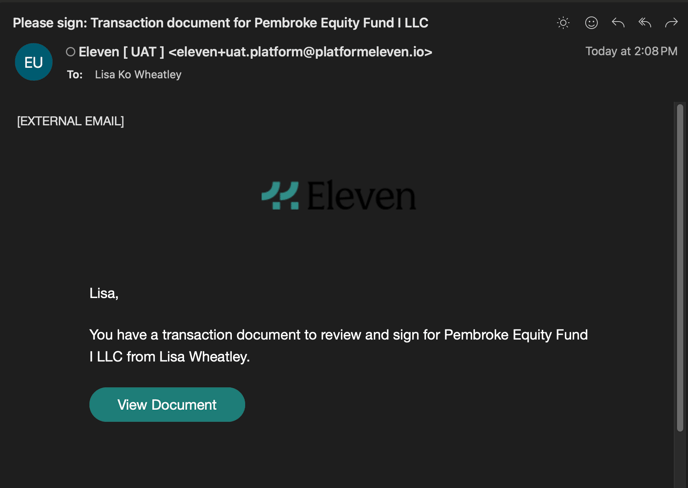Open the EU sender avatar
This screenshot has height=488, width=688.
(x=34, y=62)
